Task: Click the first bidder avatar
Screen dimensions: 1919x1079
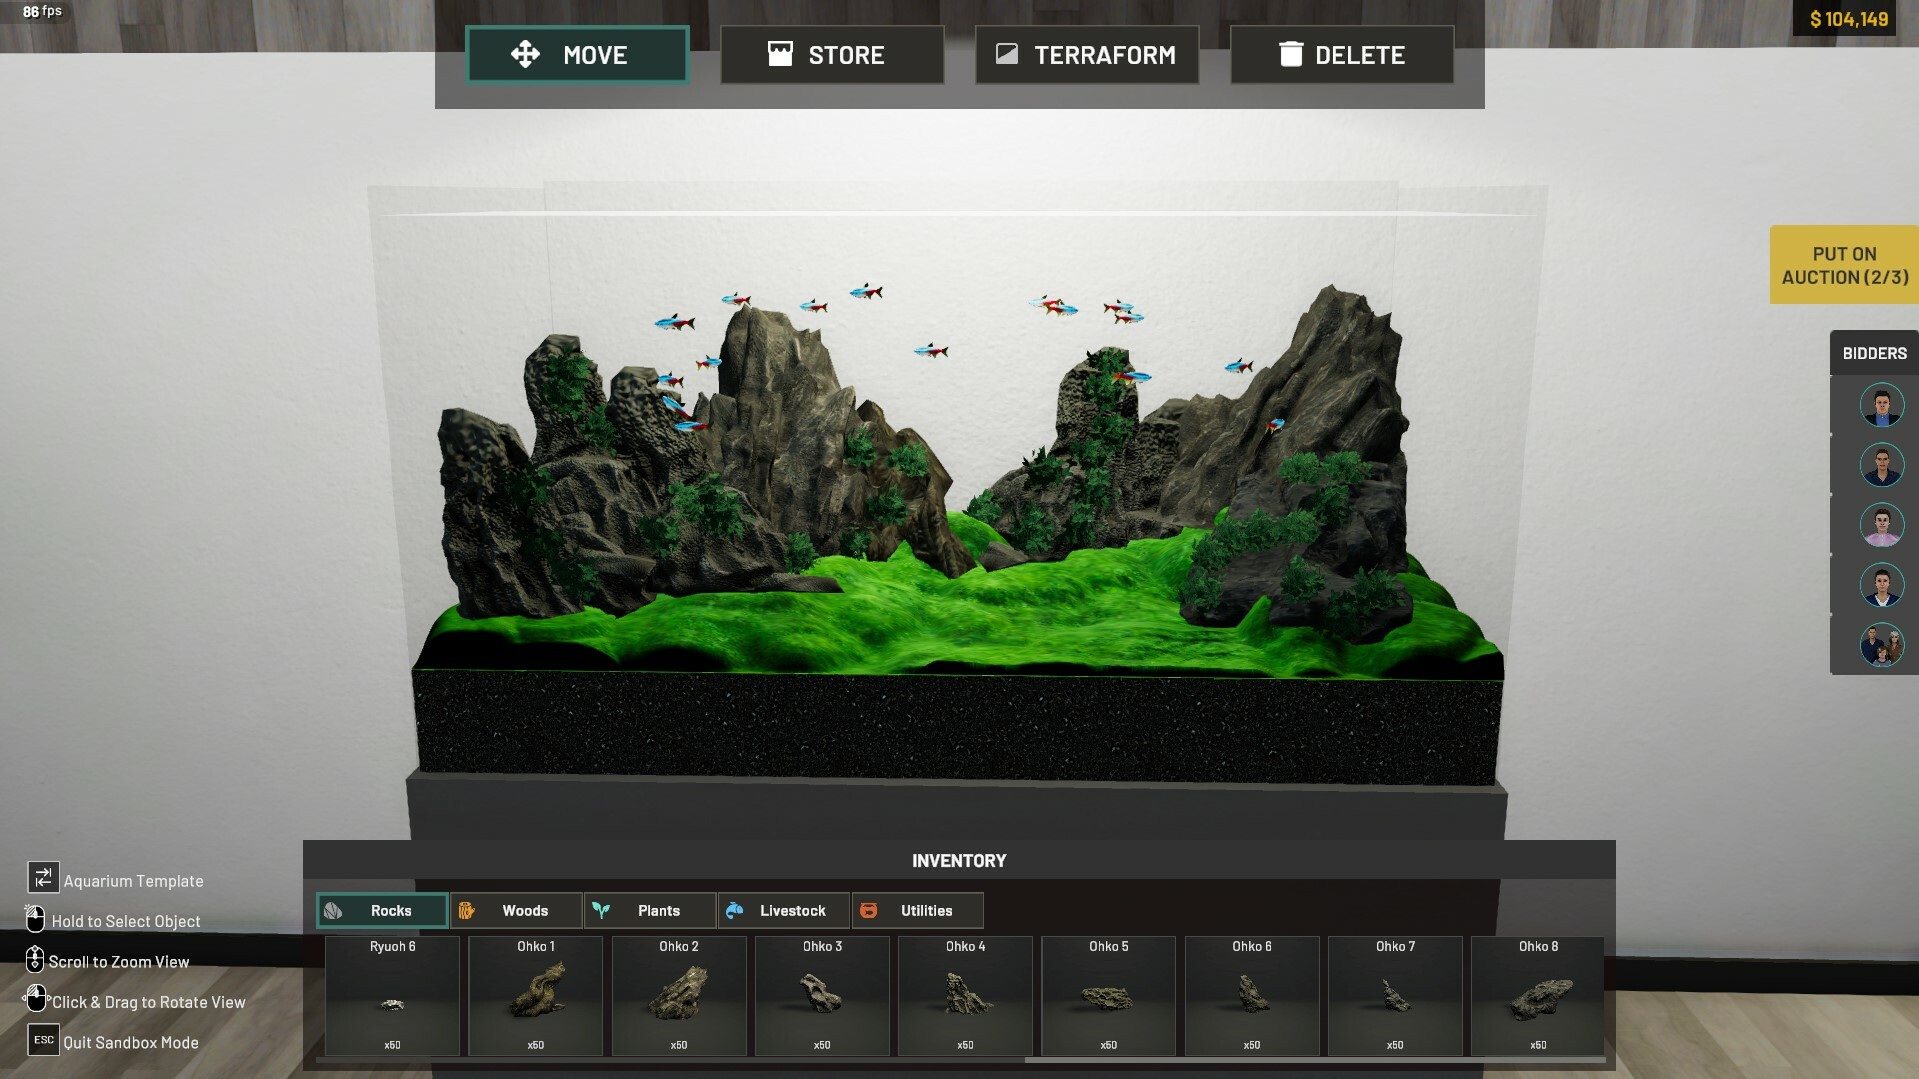Action: coord(1881,405)
